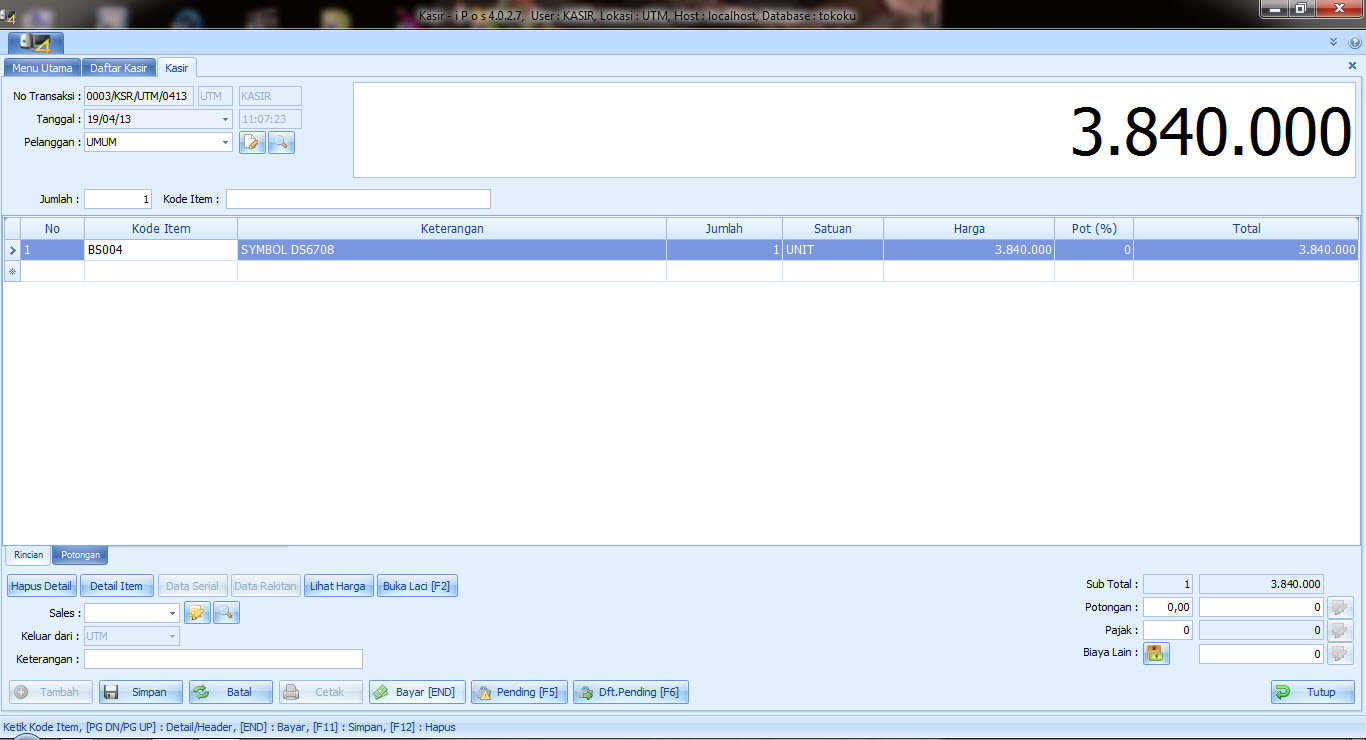1366x740 pixels.
Task: Open the Tanggal date dropdown
Action: point(225,119)
